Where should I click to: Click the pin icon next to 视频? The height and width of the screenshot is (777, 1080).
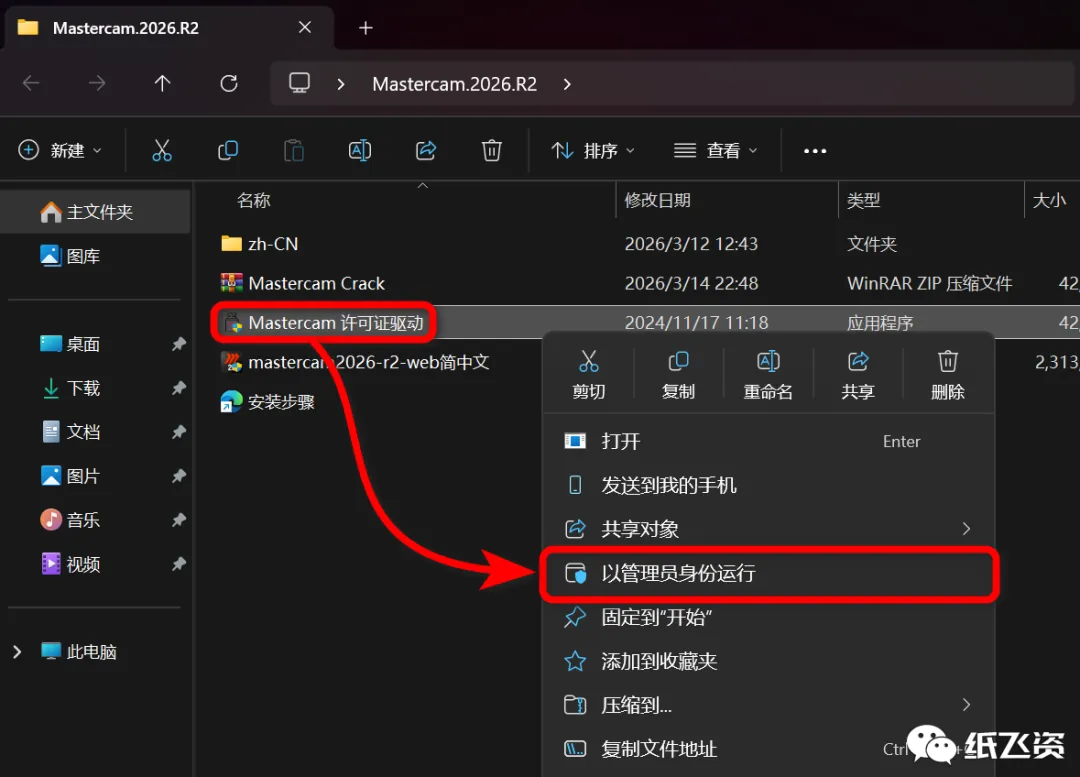tap(178, 564)
